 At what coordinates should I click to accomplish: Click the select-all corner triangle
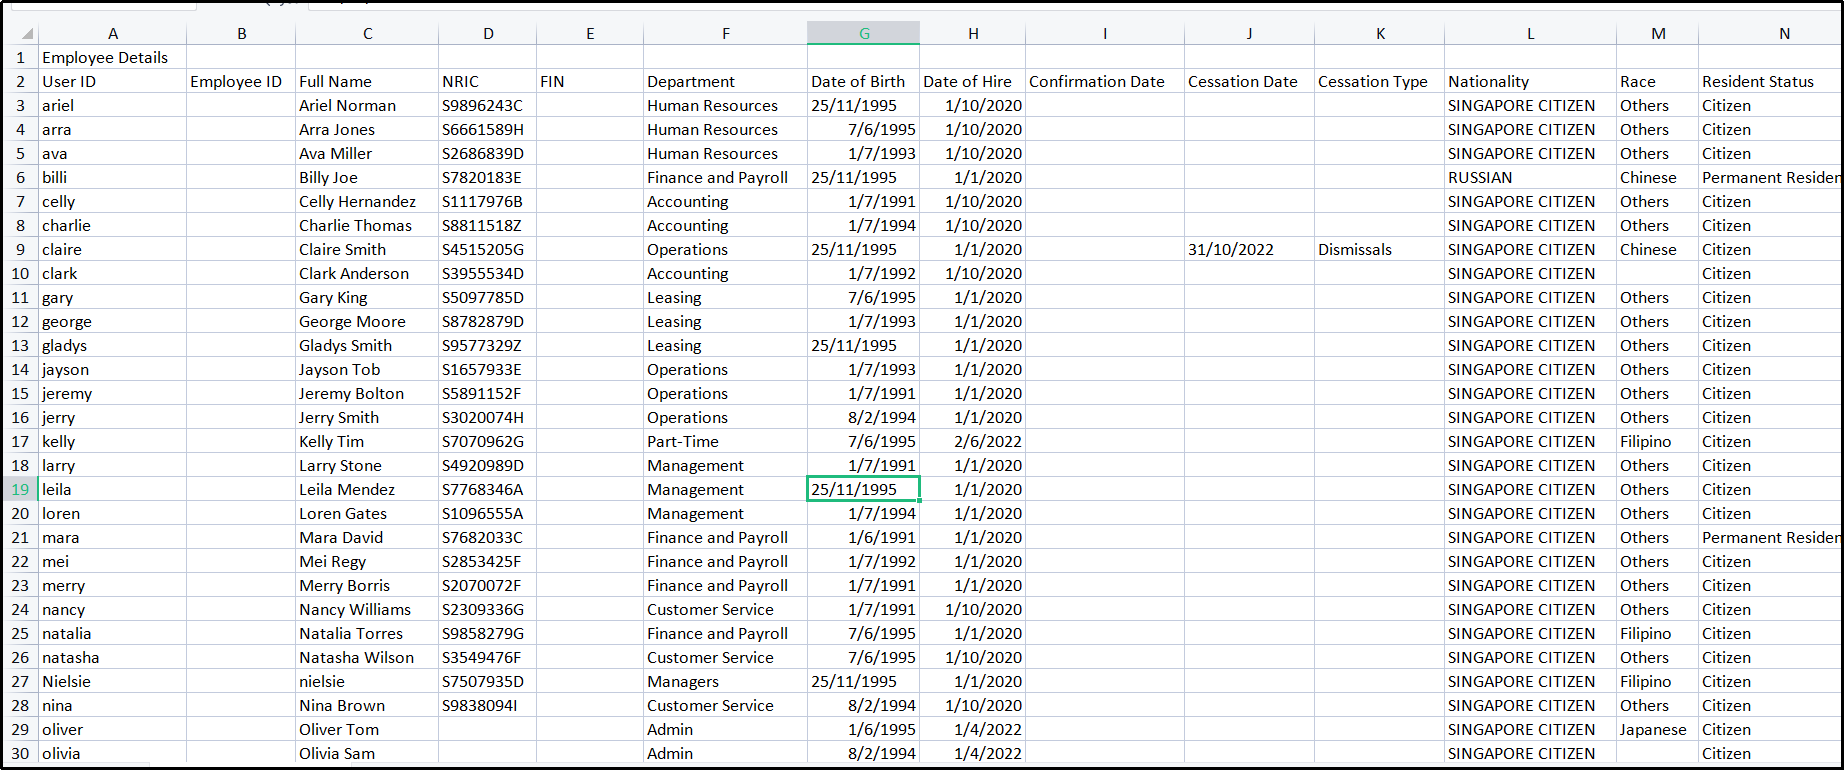coord(27,34)
